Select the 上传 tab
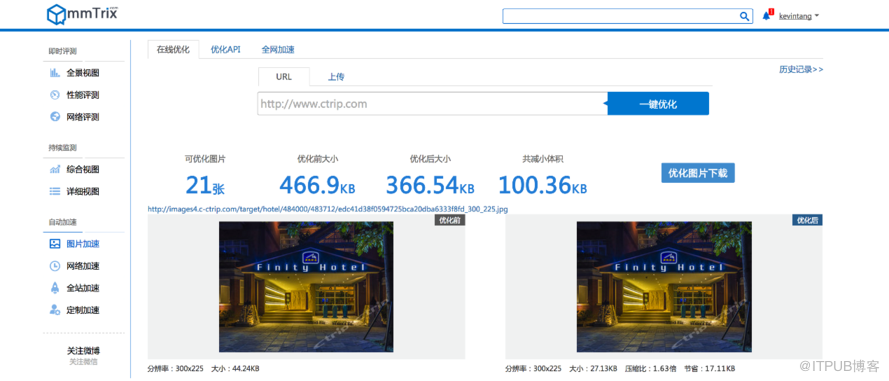 point(336,77)
